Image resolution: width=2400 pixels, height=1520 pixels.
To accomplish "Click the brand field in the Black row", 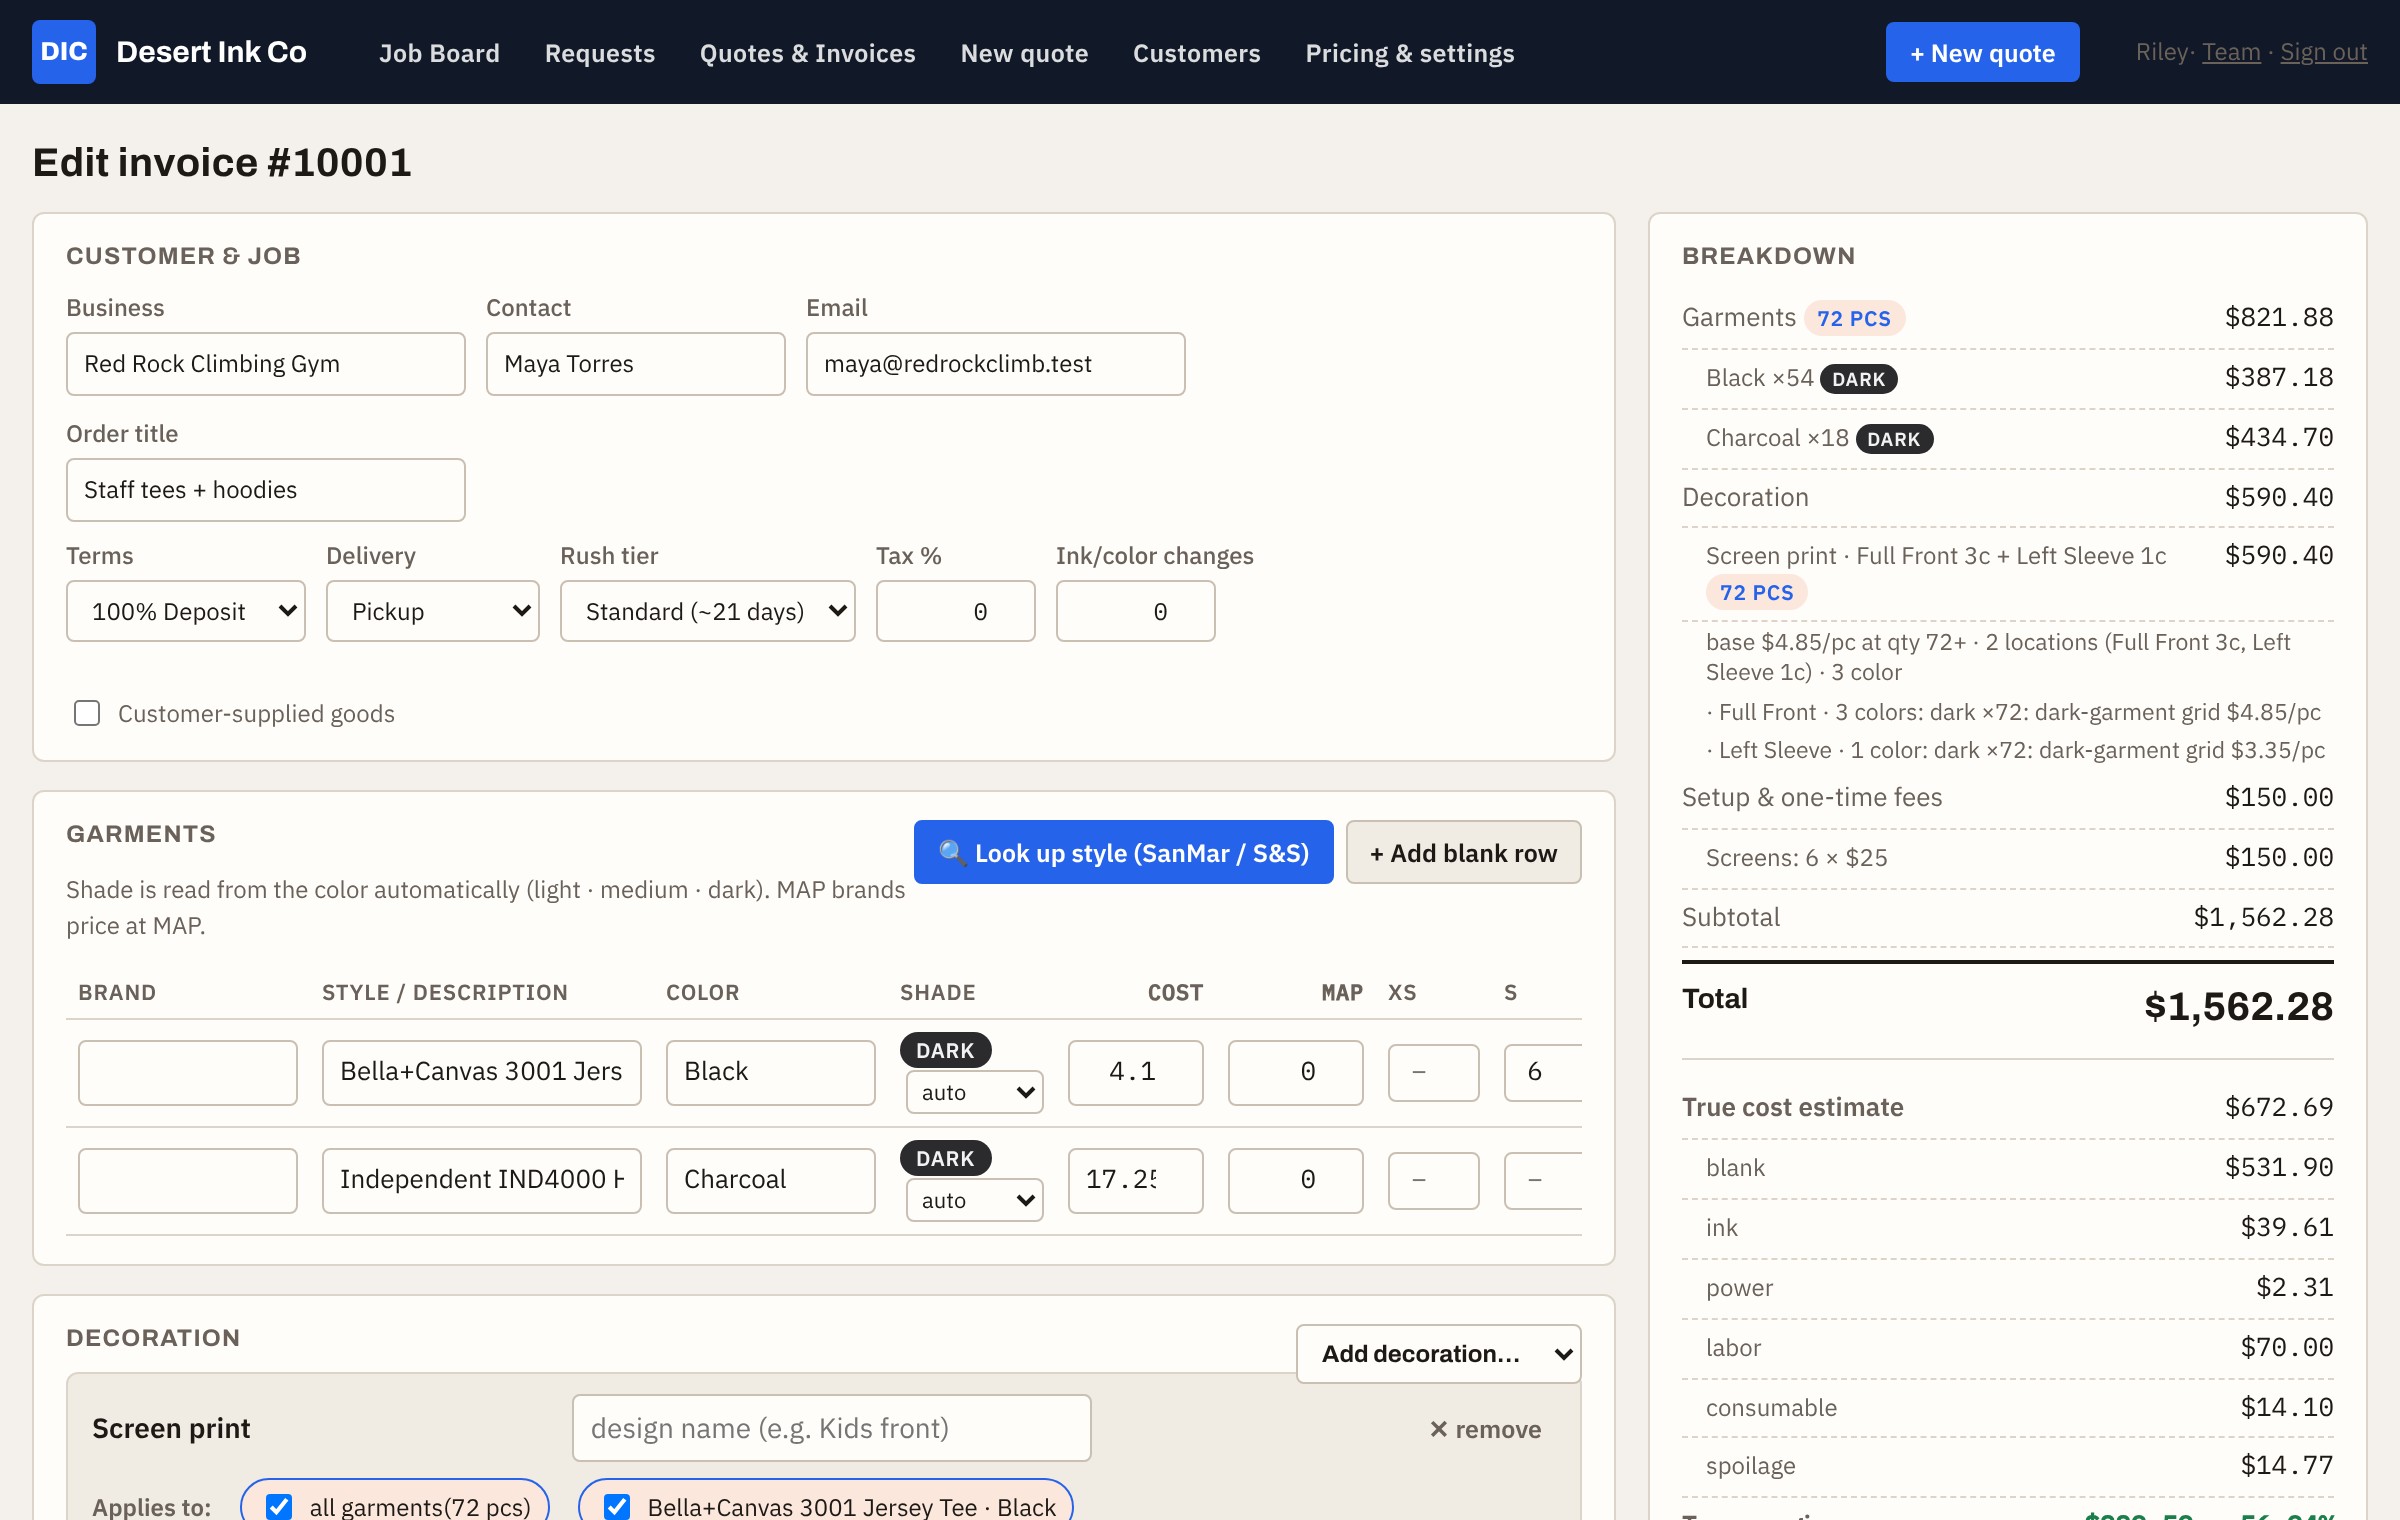I will tap(188, 1072).
